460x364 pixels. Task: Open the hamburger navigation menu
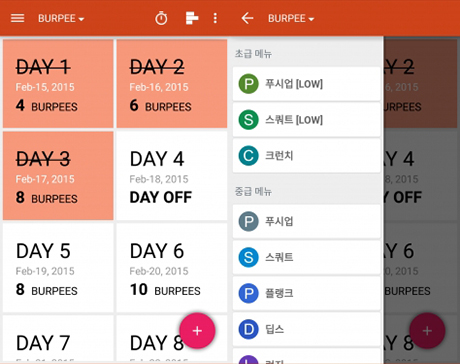click(17, 18)
